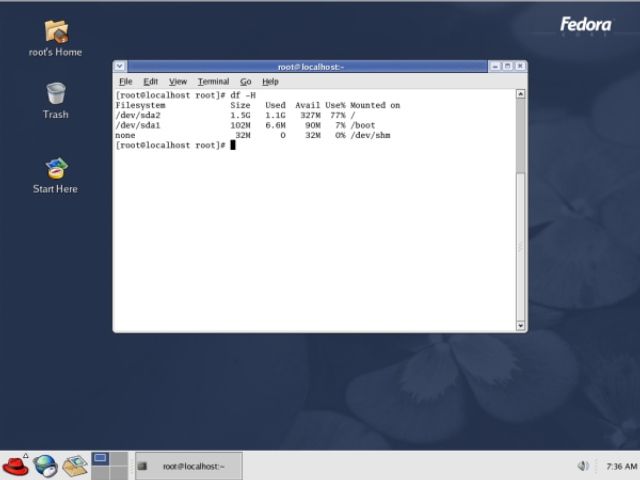Open the Terminal menu in menu bar

click(x=213, y=81)
